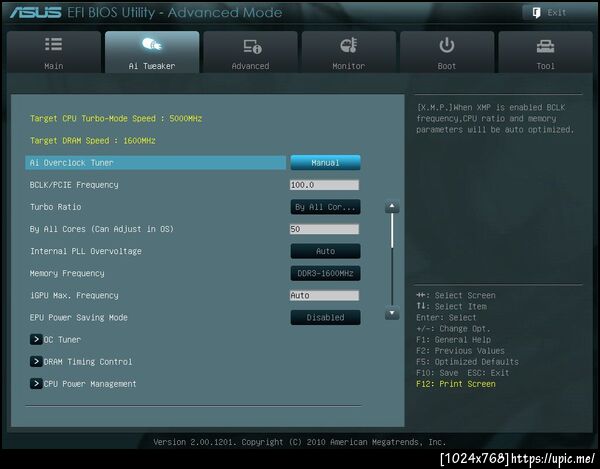Image resolution: width=600 pixels, height=469 pixels.
Task: Switch to the Monitor tab
Action: tap(349, 52)
